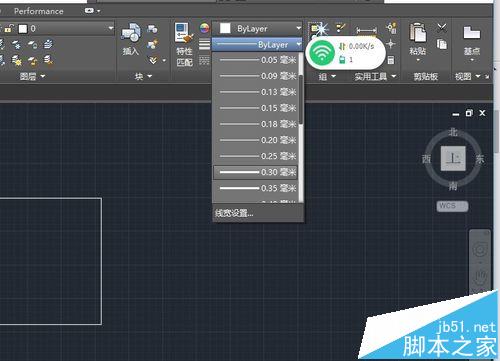The image size is (500, 361).
Task: Click the white color swatch of layer 0
Action: click(22, 29)
